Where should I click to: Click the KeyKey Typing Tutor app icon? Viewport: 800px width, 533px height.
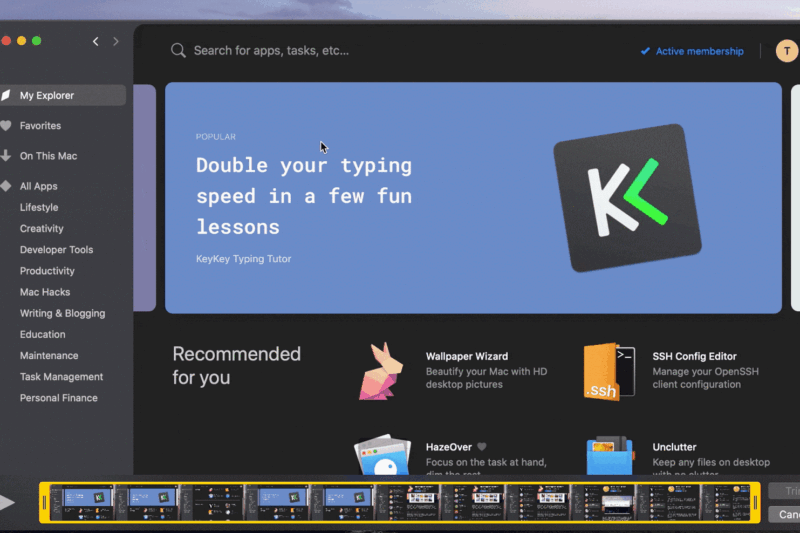627,198
